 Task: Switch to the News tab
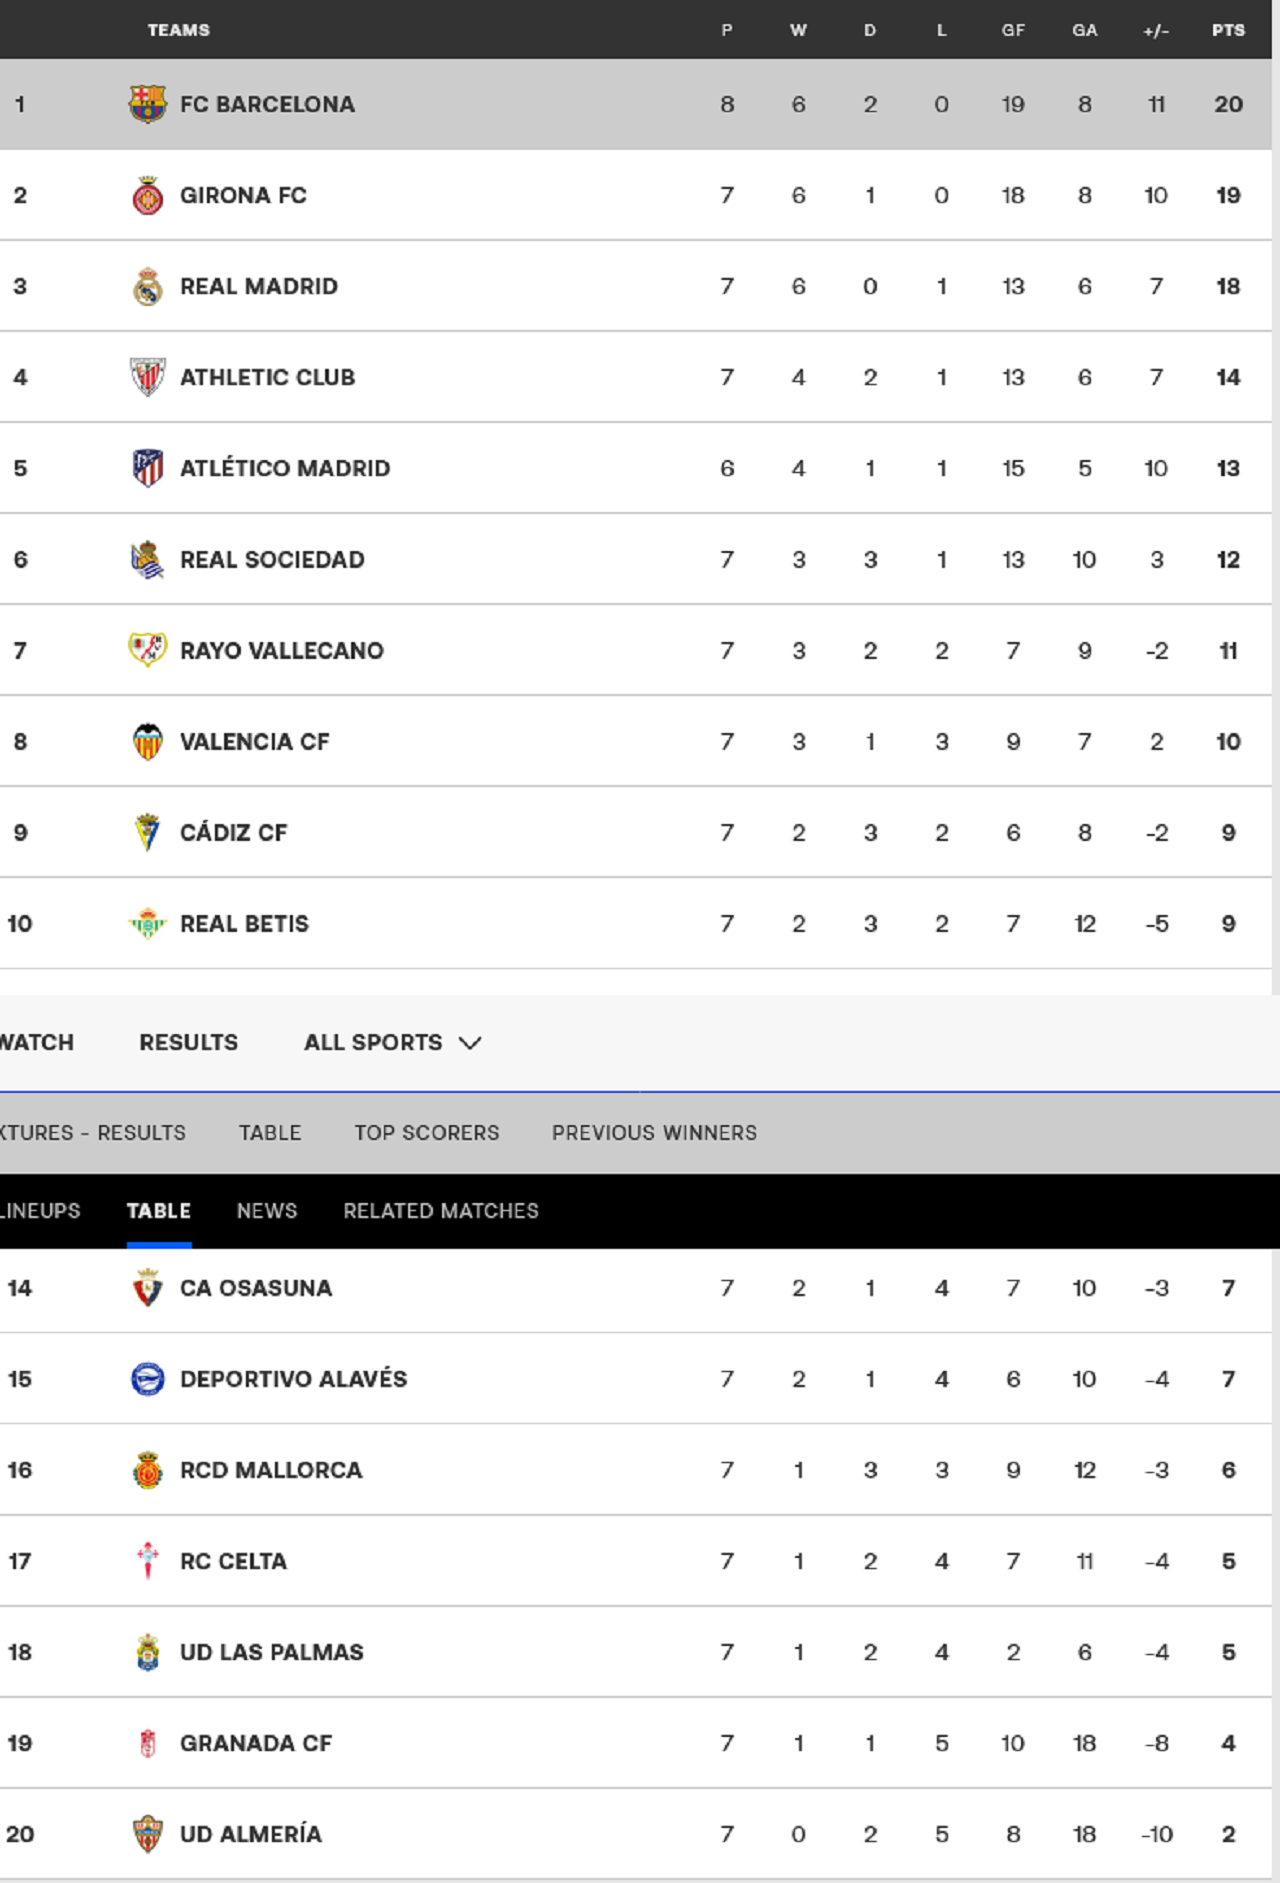(x=267, y=1211)
